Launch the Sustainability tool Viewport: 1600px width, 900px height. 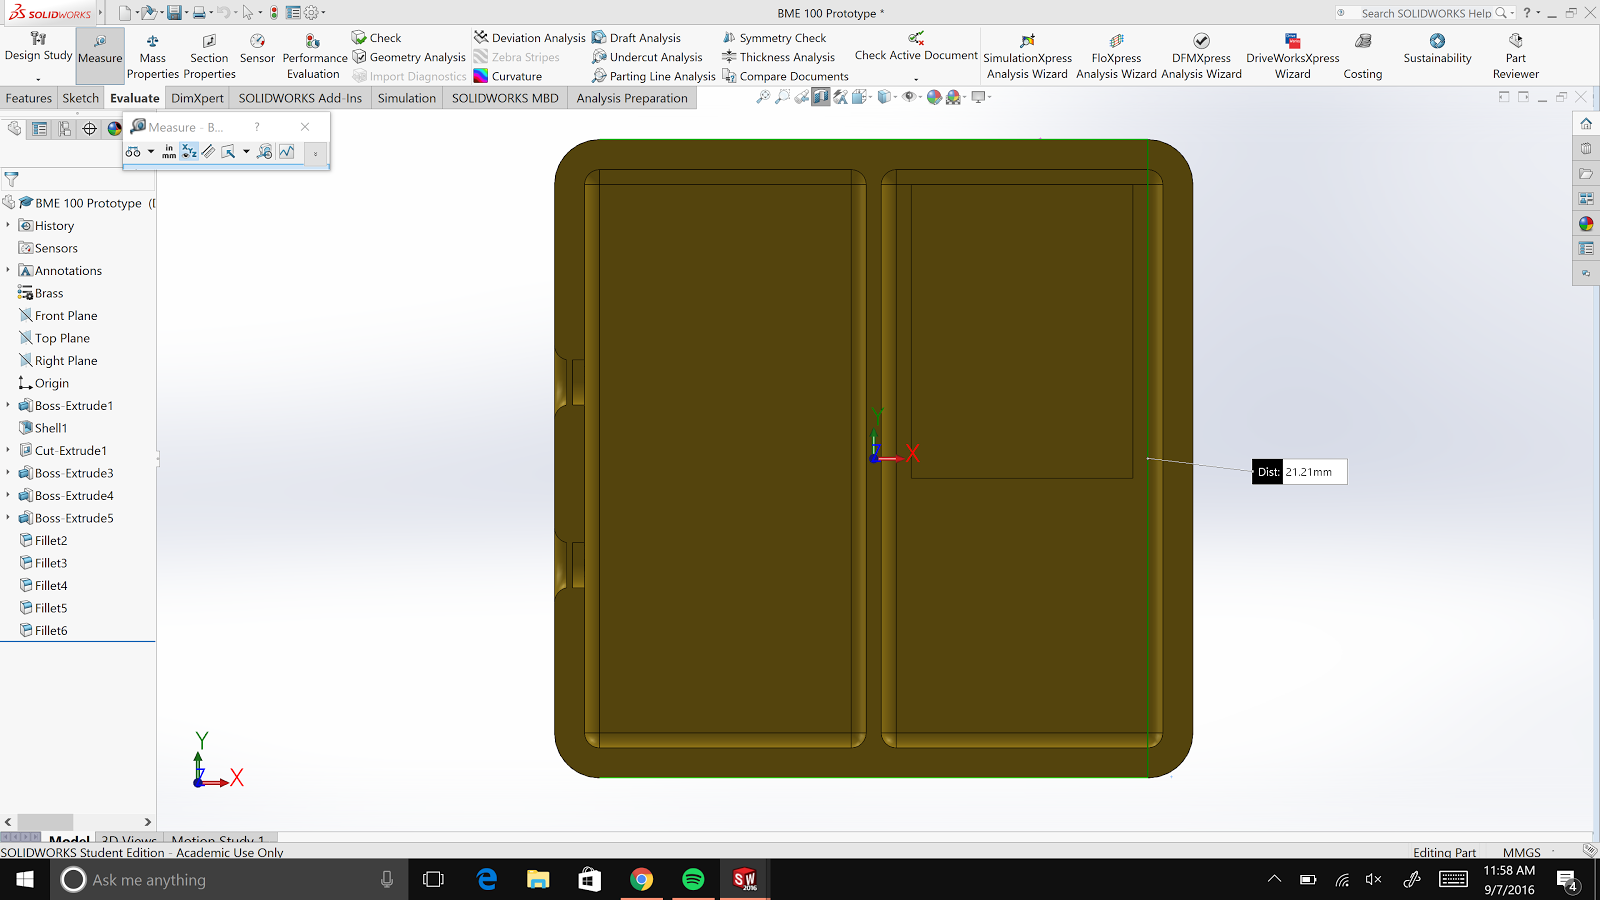pyautogui.click(x=1437, y=48)
